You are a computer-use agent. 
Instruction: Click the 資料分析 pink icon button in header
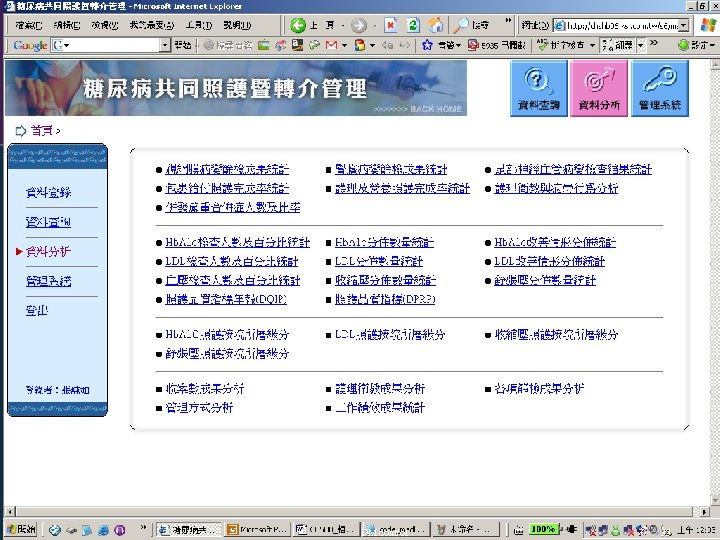tap(599, 88)
